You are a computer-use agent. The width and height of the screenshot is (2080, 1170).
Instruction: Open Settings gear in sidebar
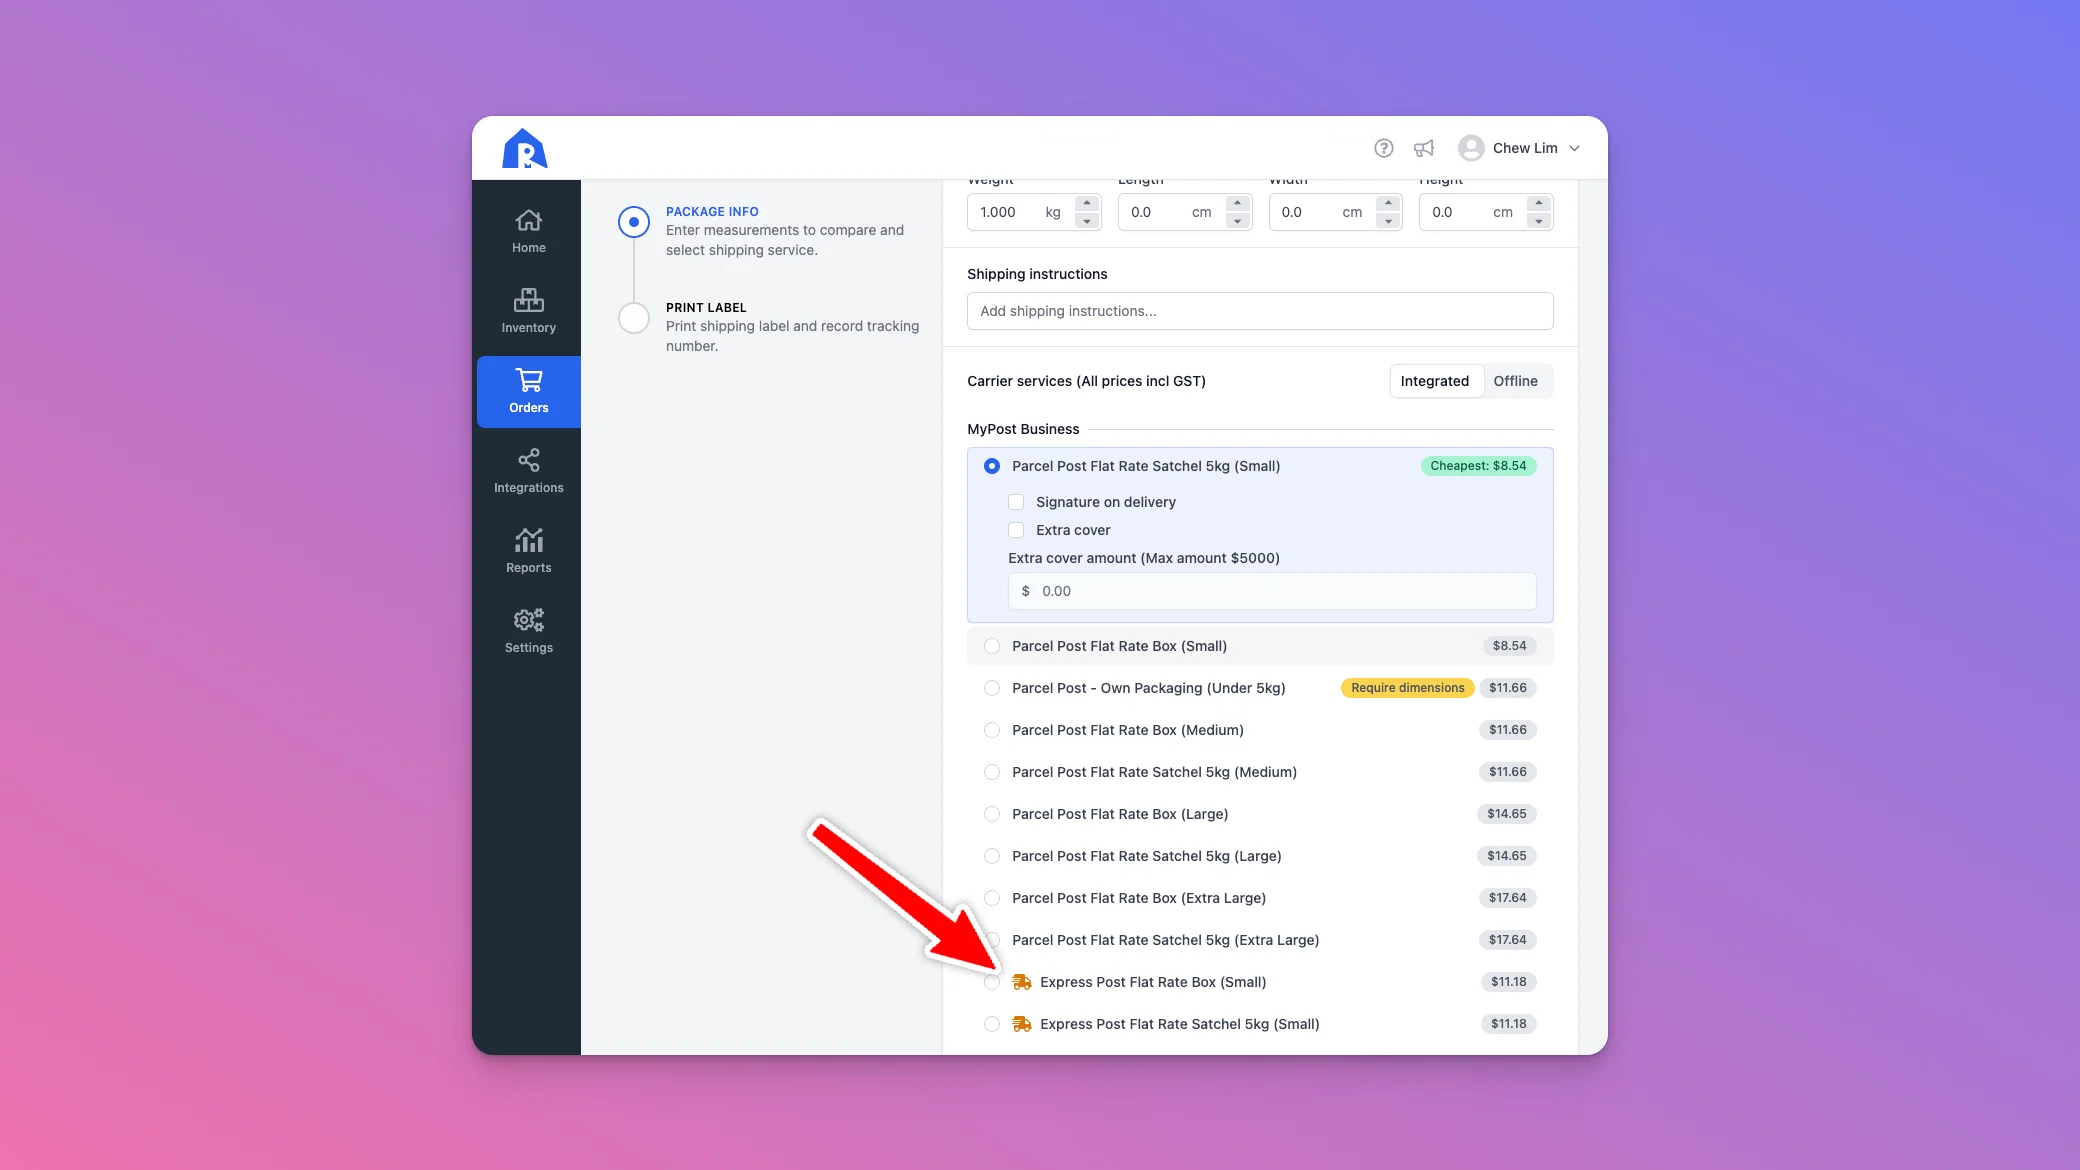coord(528,632)
